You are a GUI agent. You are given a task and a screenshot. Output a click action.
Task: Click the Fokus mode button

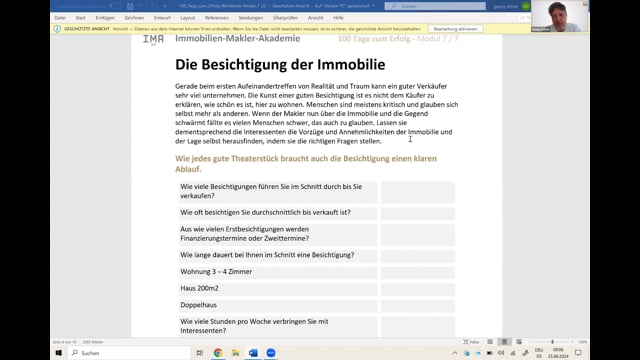[471, 342]
